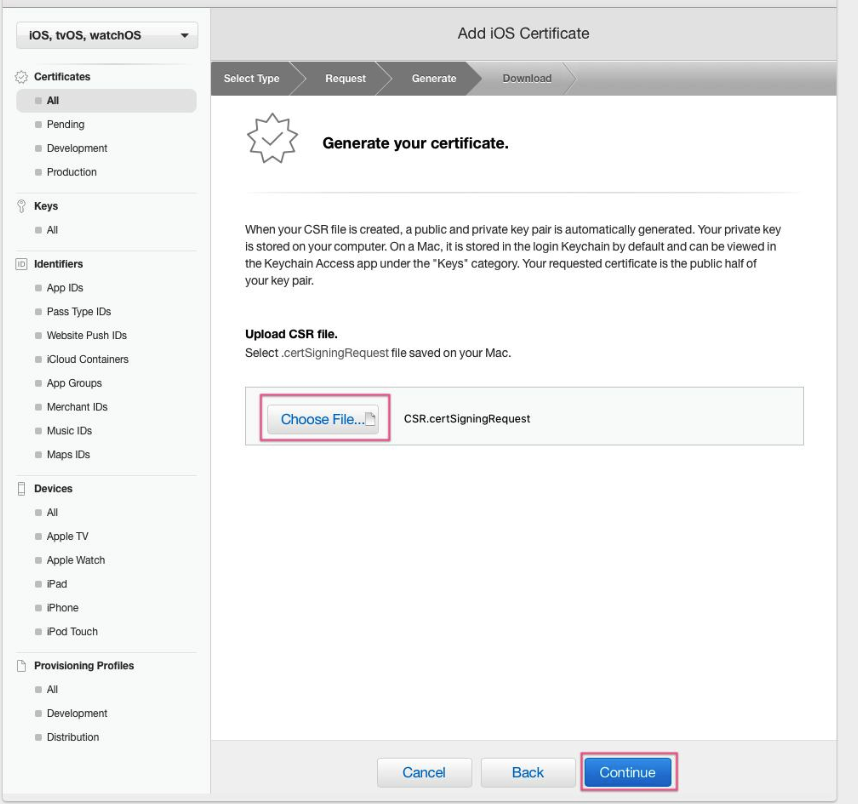Click the Provisioning Profiles document icon
858x804 pixels.
21,666
